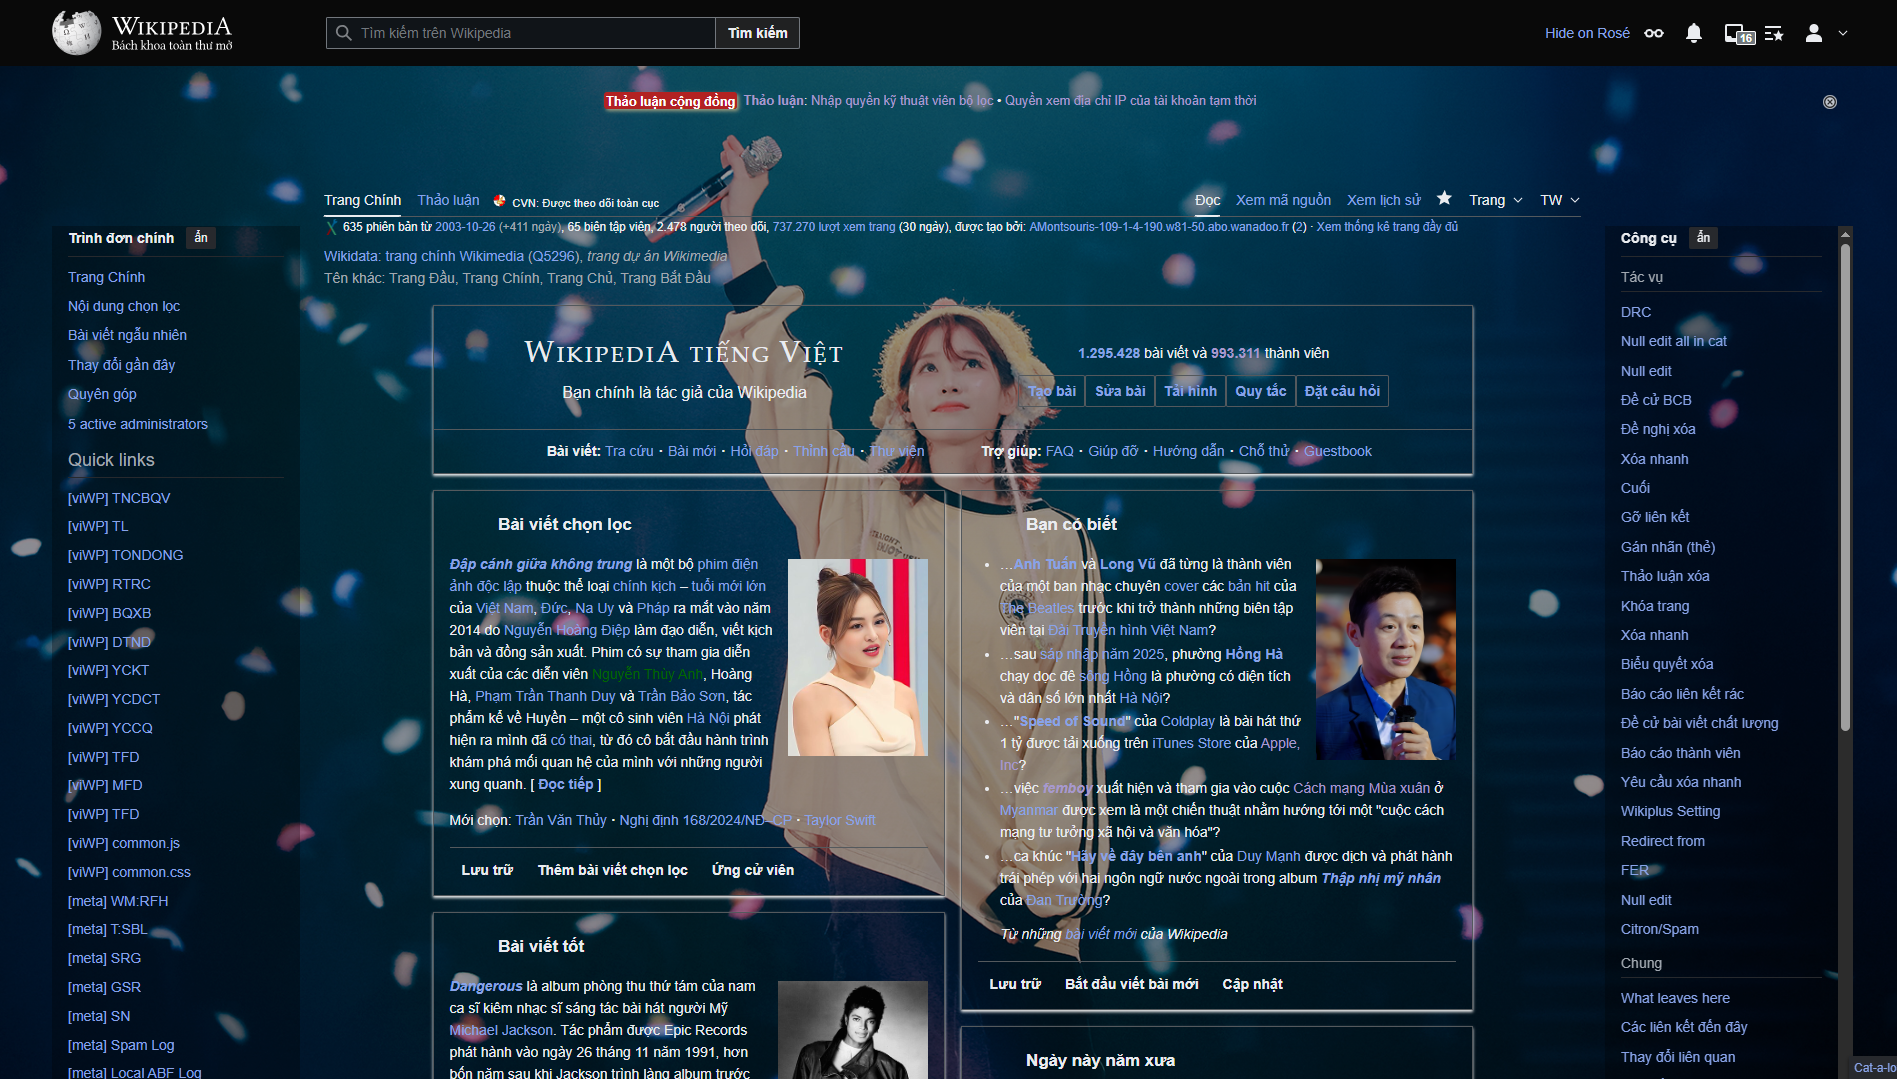Select the Đọc view tab
1897x1079 pixels.
click(1207, 200)
